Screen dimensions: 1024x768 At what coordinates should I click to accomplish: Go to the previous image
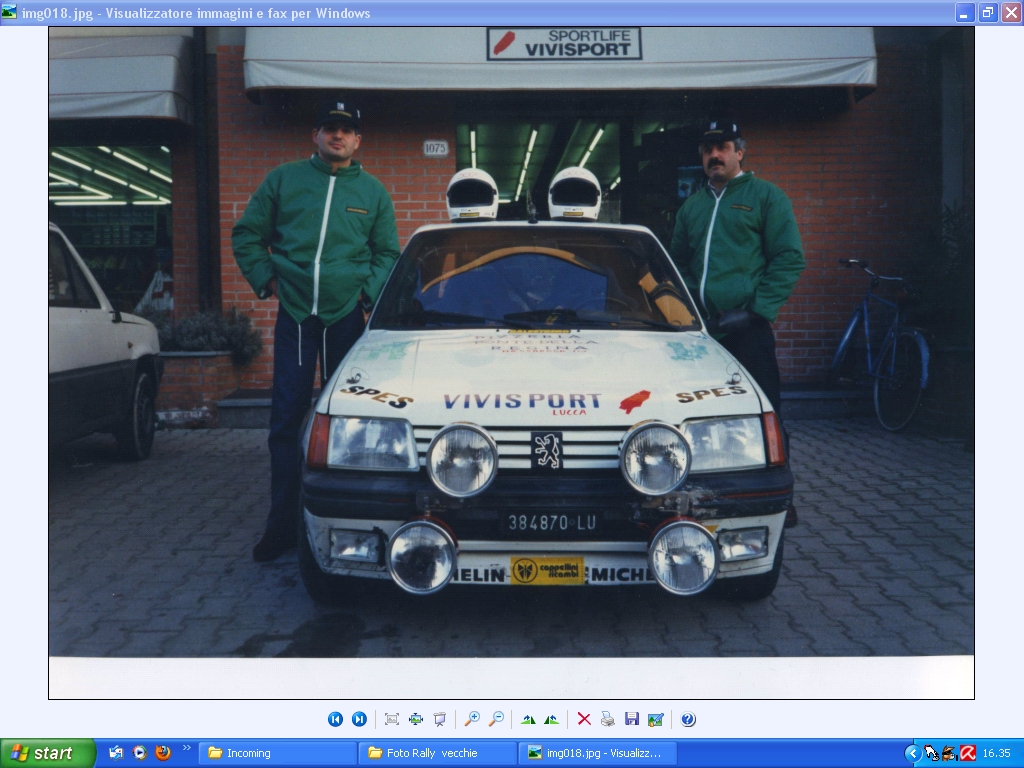click(x=335, y=719)
